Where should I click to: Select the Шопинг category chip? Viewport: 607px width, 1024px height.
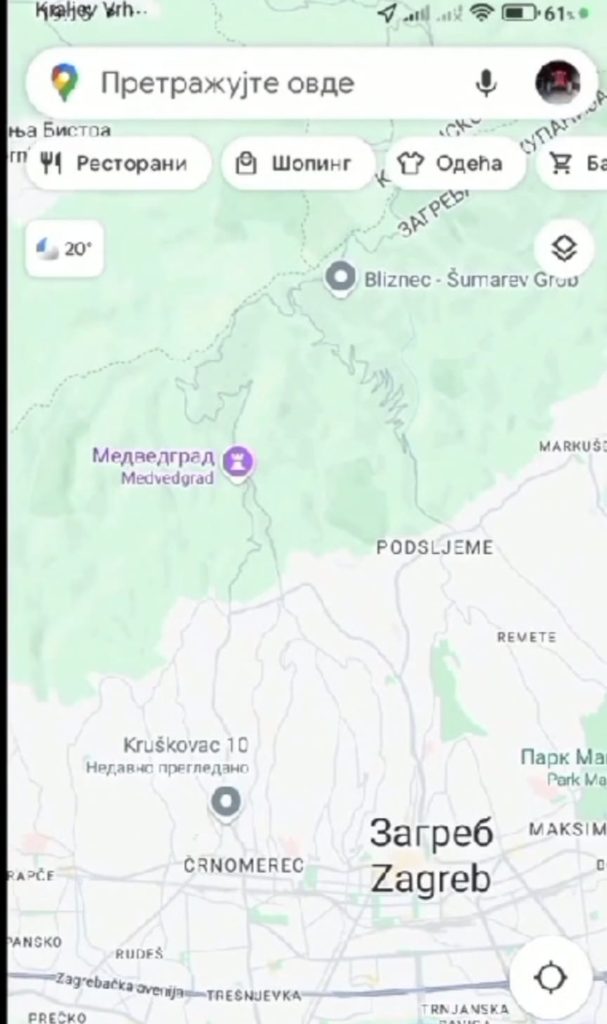click(x=298, y=163)
